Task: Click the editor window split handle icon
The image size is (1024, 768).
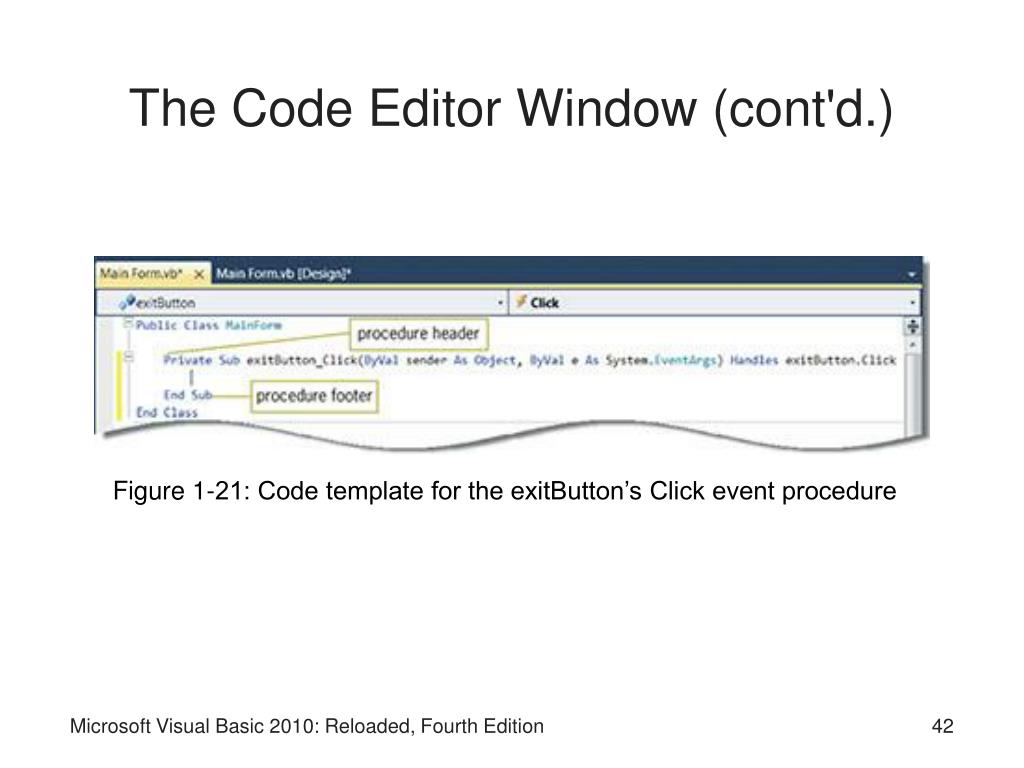Action: click(x=912, y=327)
